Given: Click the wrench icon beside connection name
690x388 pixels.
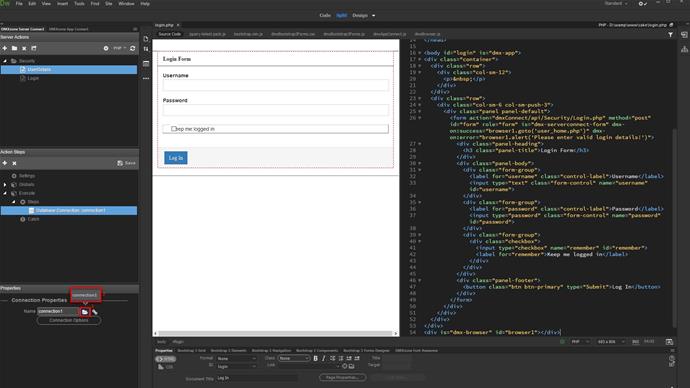Looking at the screenshot, I should coord(95,312).
